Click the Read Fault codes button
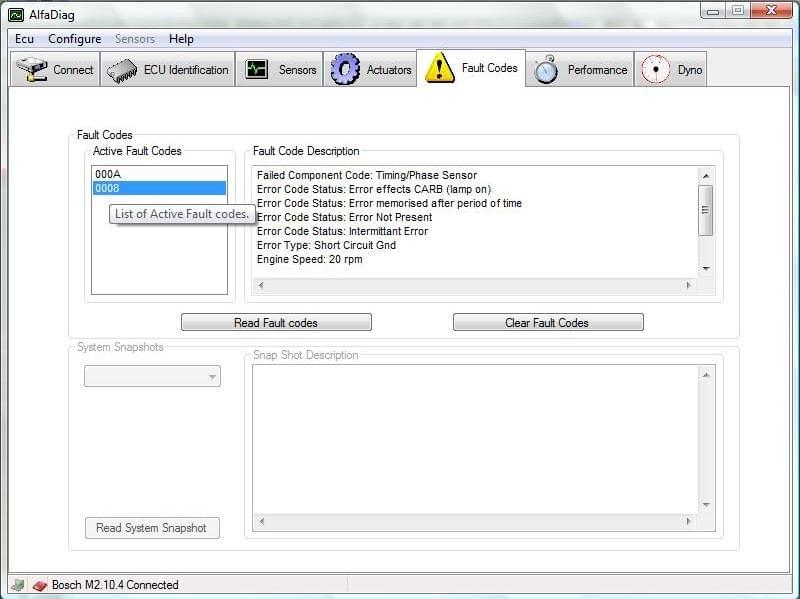 (x=276, y=322)
